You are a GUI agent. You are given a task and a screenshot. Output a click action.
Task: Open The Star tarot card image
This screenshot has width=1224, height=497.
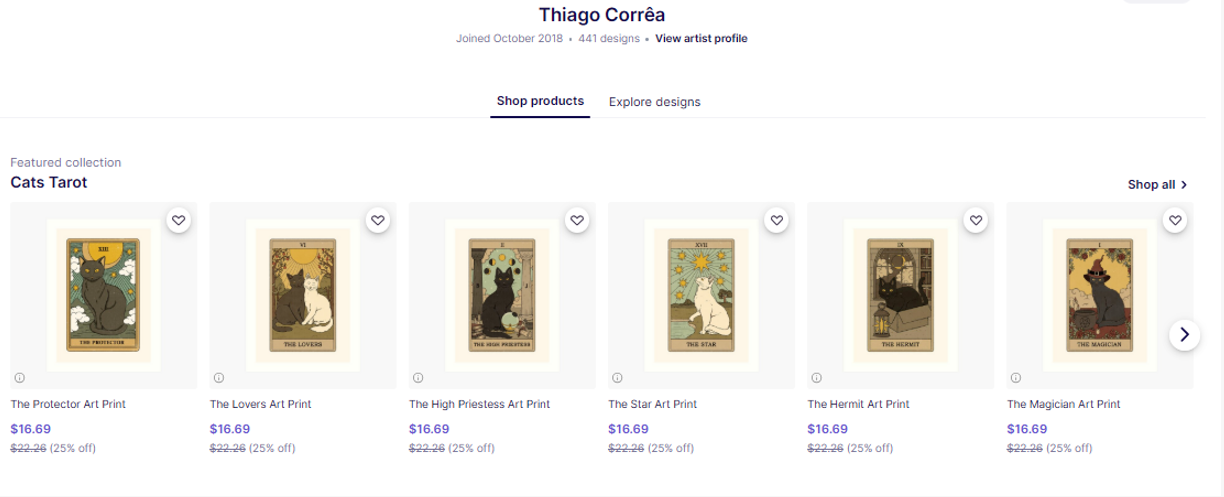[x=701, y=294]
